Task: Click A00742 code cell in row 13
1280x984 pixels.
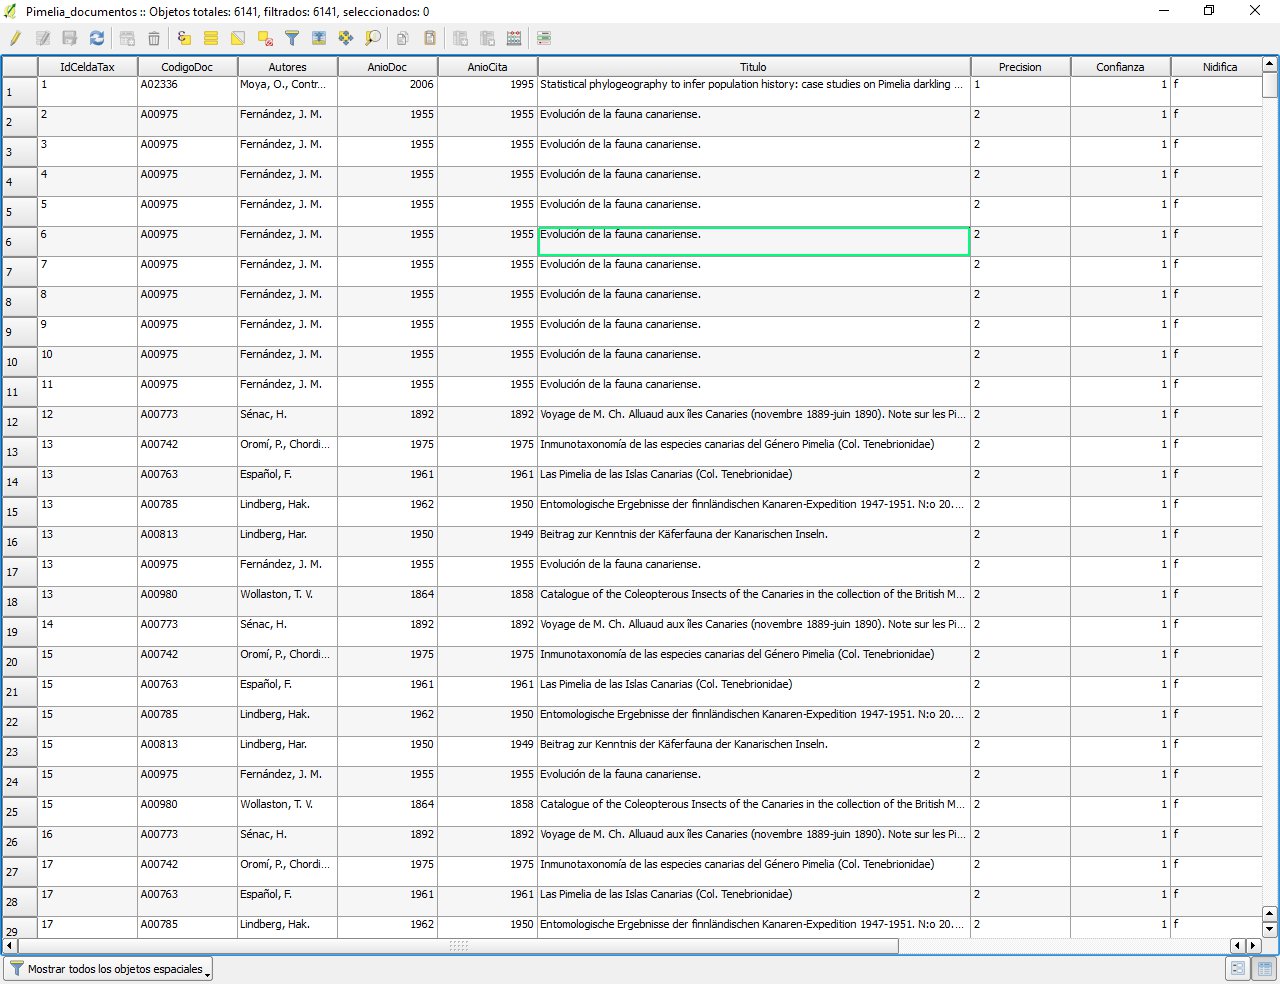Action: point(187,452)
